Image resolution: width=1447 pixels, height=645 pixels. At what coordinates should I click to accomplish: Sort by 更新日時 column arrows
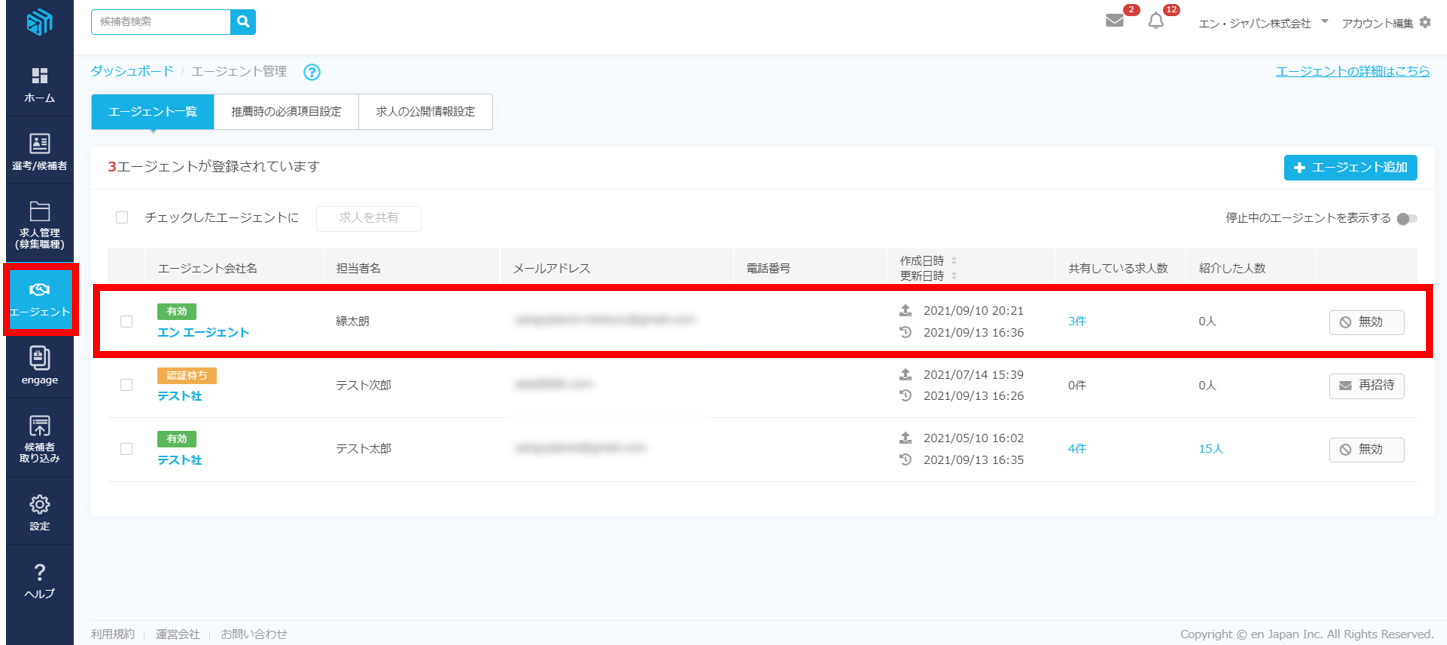(x=954, y=276)
